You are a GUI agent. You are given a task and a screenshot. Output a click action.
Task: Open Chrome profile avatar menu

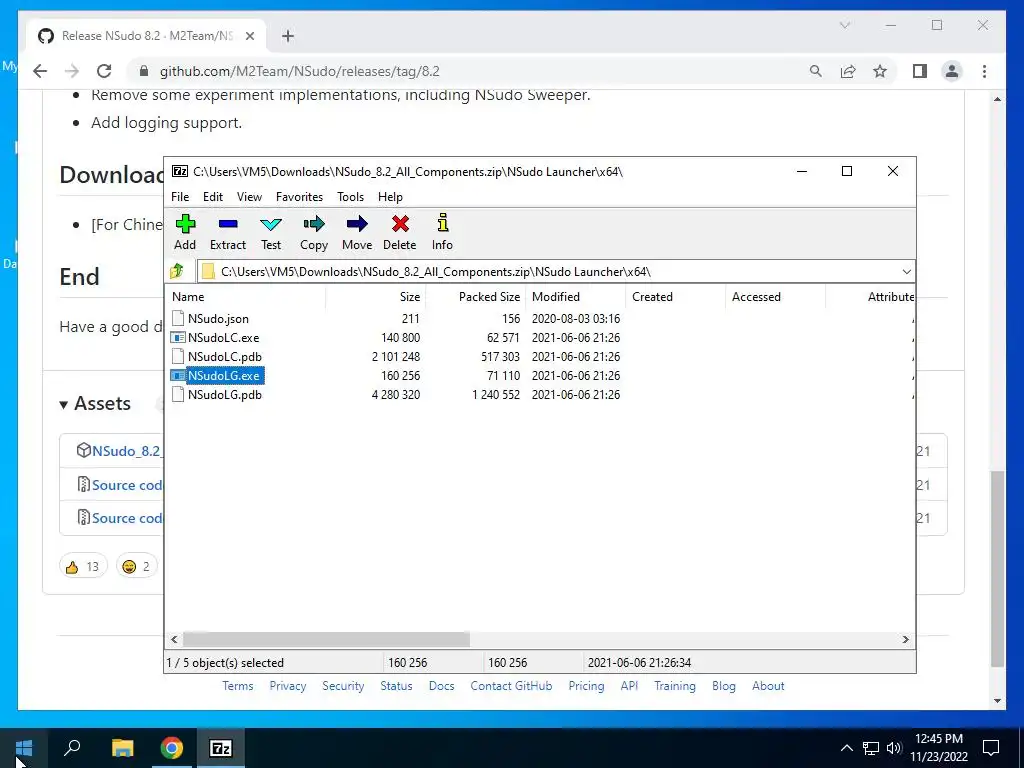[x=952, y=71]
